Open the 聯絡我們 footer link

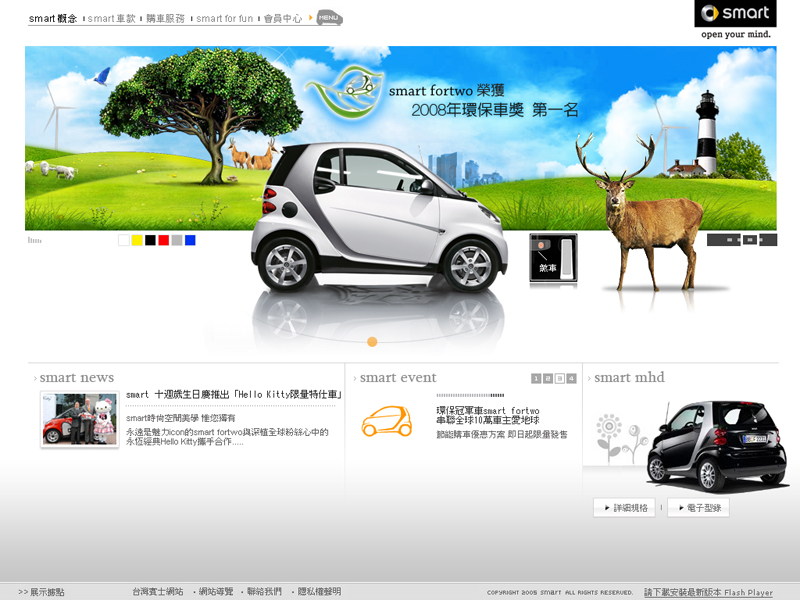pyautogui.click(x=264, y=592)
